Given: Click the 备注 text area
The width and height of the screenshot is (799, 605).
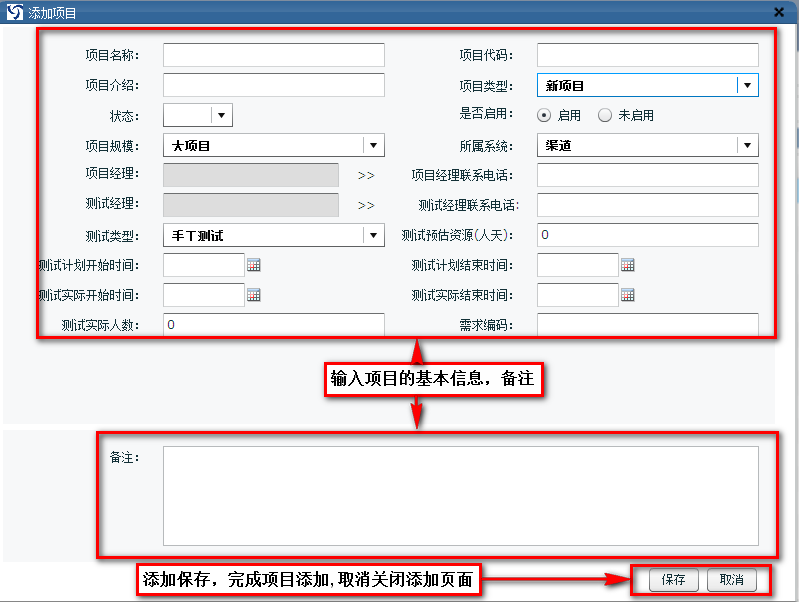Looking at the screenshot, I should pyautogui.click(x=461, y=496).
